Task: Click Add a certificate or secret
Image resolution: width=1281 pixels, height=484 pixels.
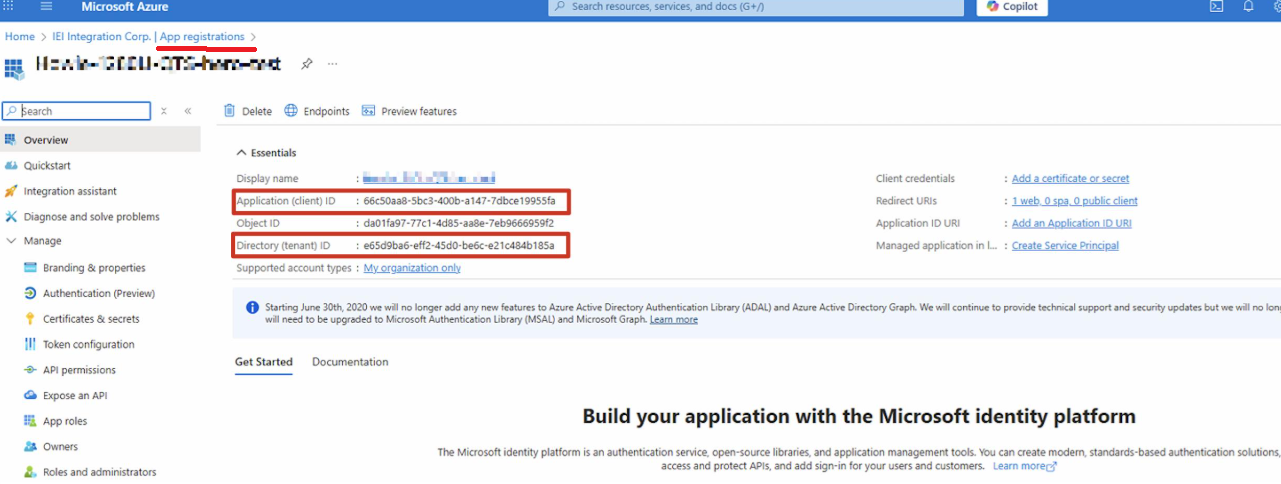Action: 1070,179
